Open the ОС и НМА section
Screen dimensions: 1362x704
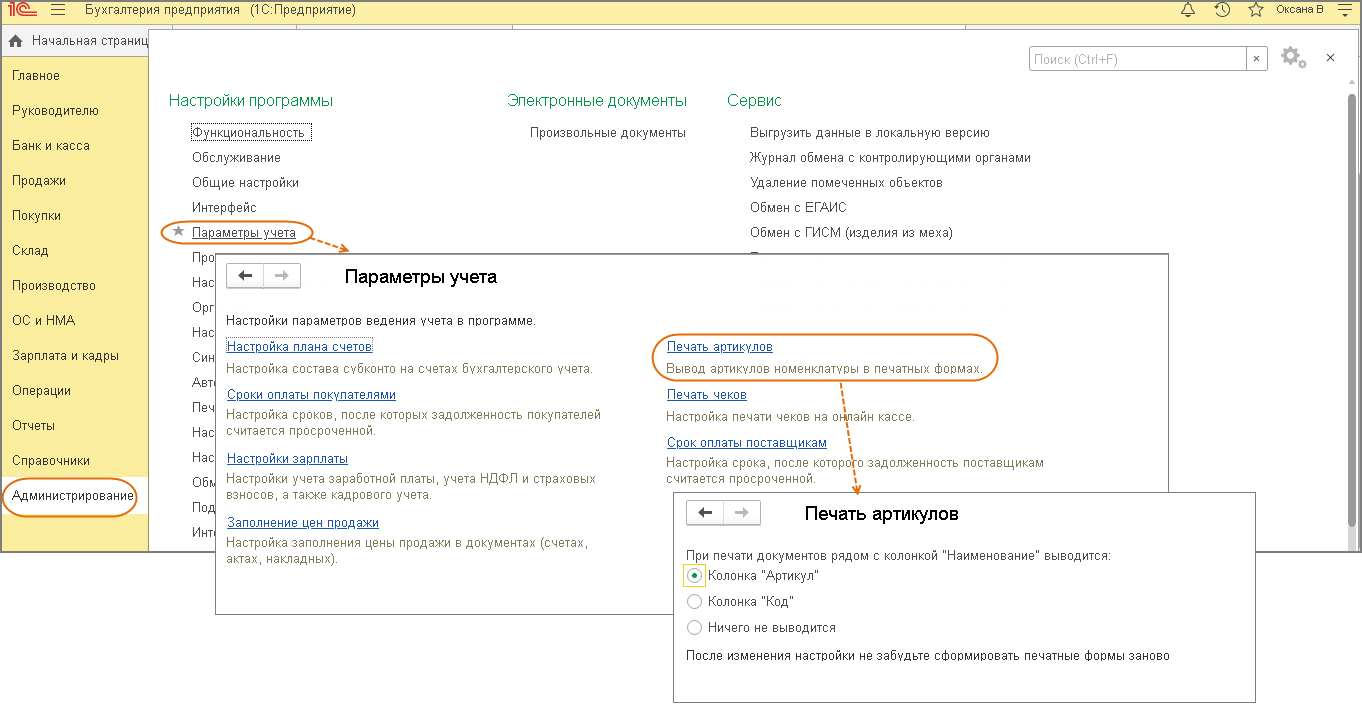click(43, 321)
